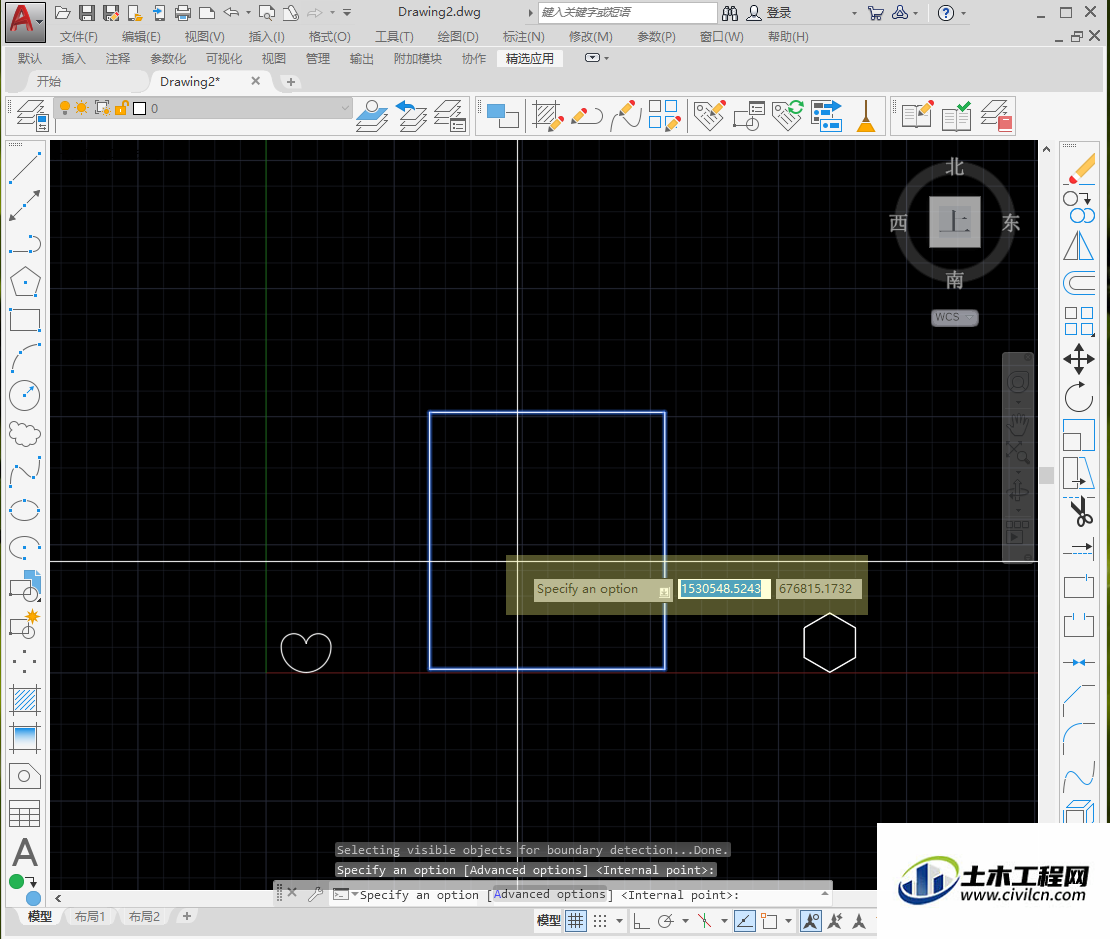Expand the login account dropdown arrow
Viewport: 1110px width, 939px height.
click(854, 13)
